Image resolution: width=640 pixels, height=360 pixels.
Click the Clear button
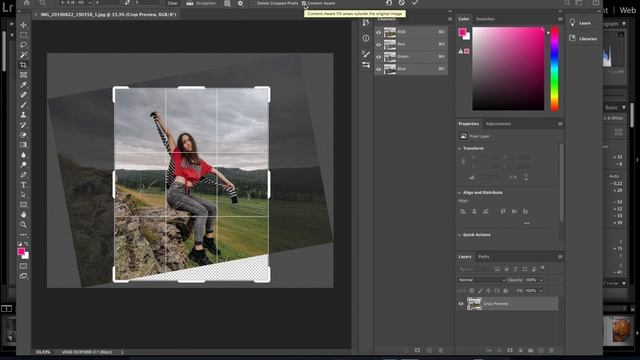coord(173,3)
